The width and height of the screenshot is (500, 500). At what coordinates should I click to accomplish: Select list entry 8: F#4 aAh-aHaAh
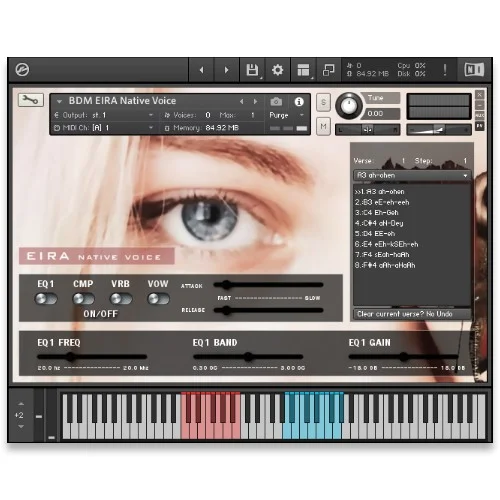point(412,265)
